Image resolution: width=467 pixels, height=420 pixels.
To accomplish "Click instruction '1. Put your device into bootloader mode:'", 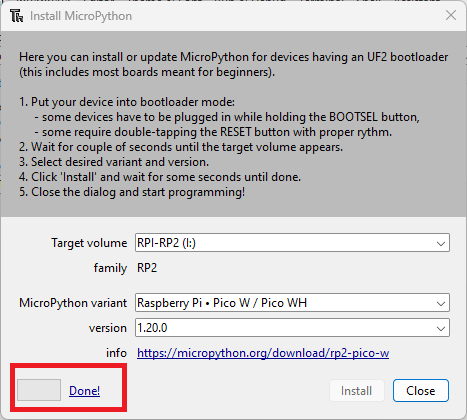I will pyautogui.click(x=127, y=102).
